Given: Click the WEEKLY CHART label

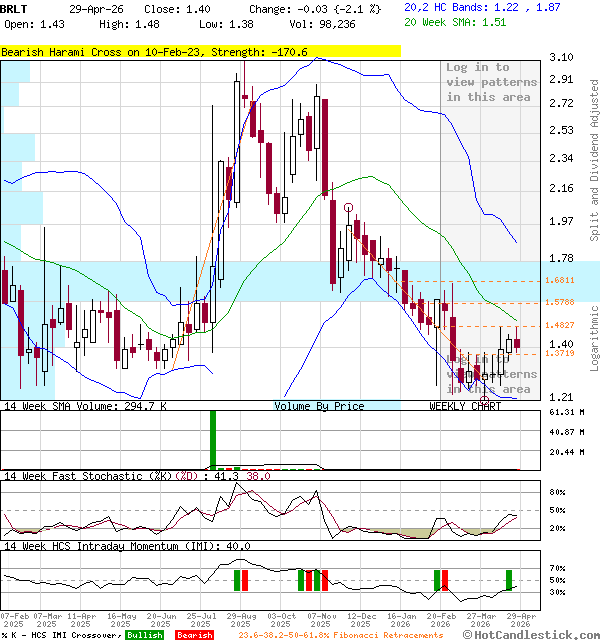Looking at the screenshot, I should (x=465, y=406).
